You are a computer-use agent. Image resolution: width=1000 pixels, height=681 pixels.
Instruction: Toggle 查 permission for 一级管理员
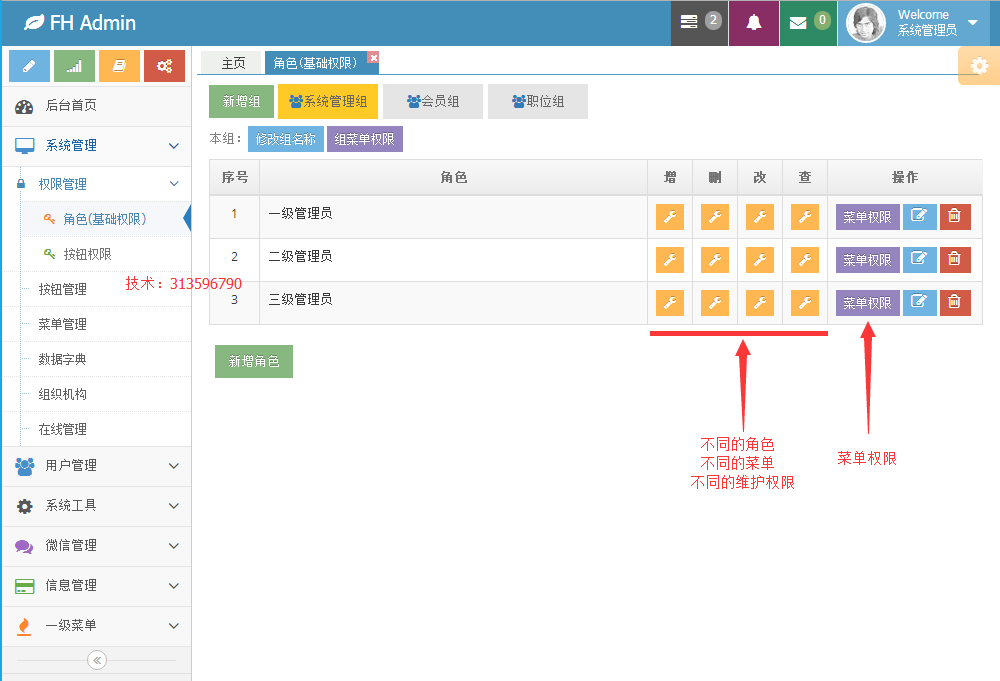pos(805,217)
